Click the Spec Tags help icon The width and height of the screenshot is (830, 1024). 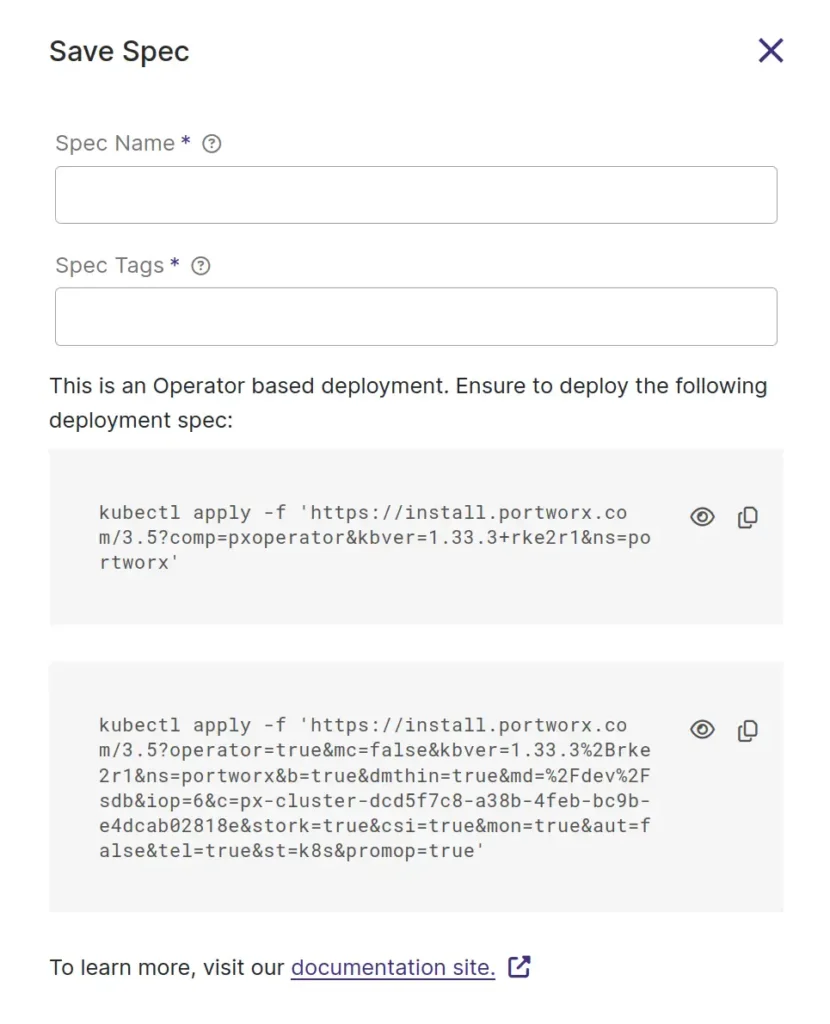pos(201,266)
